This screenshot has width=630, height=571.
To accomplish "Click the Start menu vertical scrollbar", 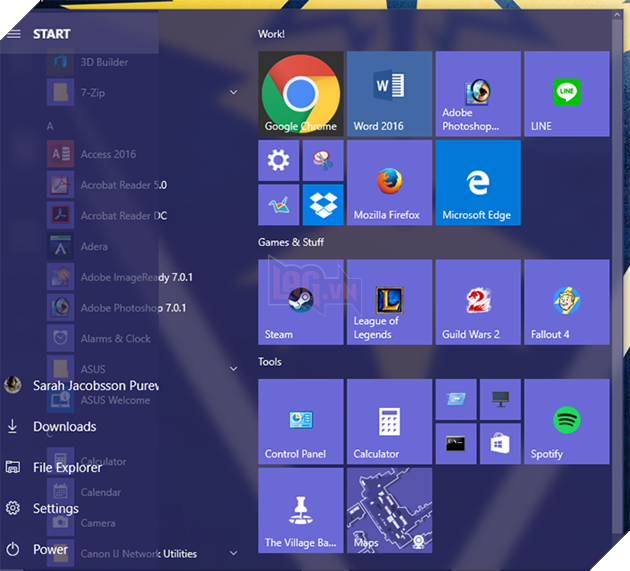I will tap(617, 276).
